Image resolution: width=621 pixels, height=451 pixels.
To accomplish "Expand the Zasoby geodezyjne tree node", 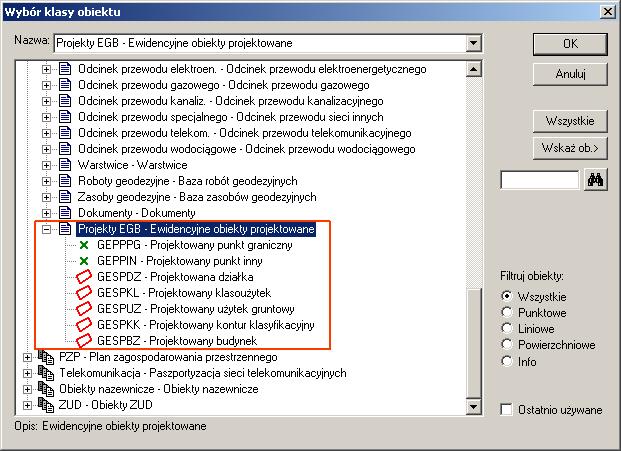I will [46, 197].
